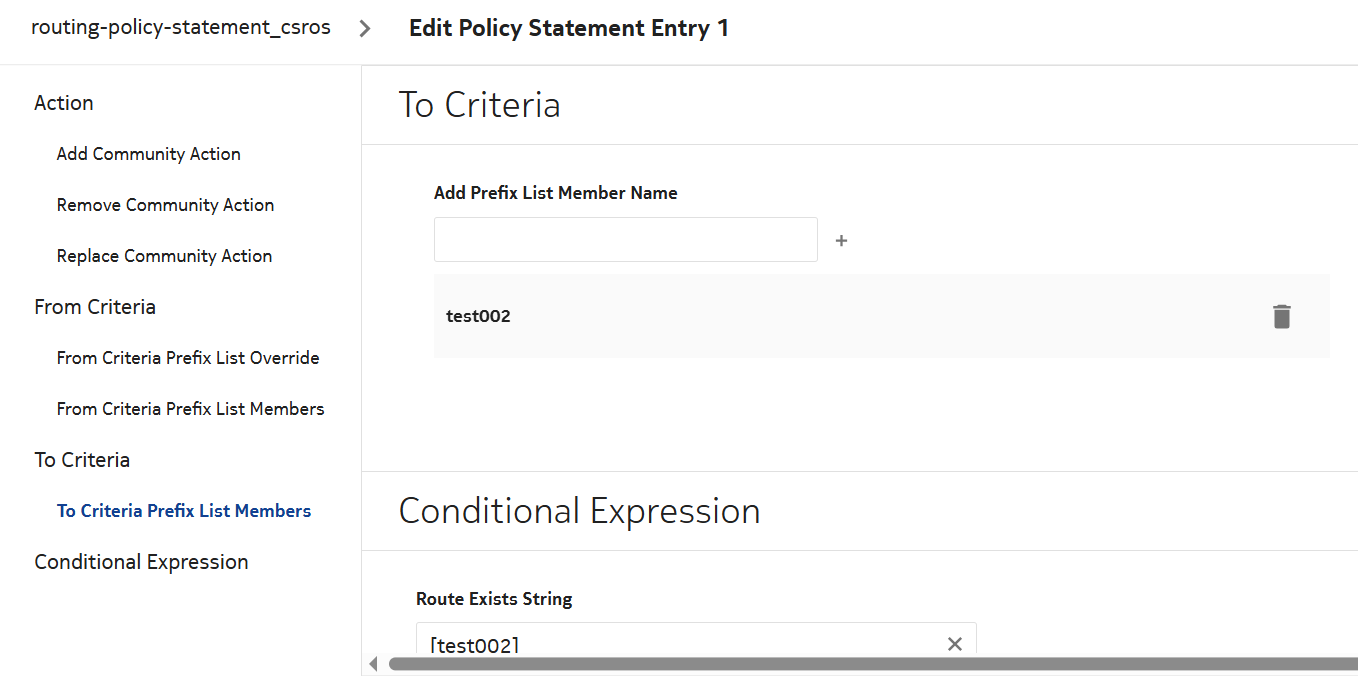Viewport: 1358px width, 676px height.
Task: Select From Criteria Prefix List Override
Action: click(x=188, y=358)
